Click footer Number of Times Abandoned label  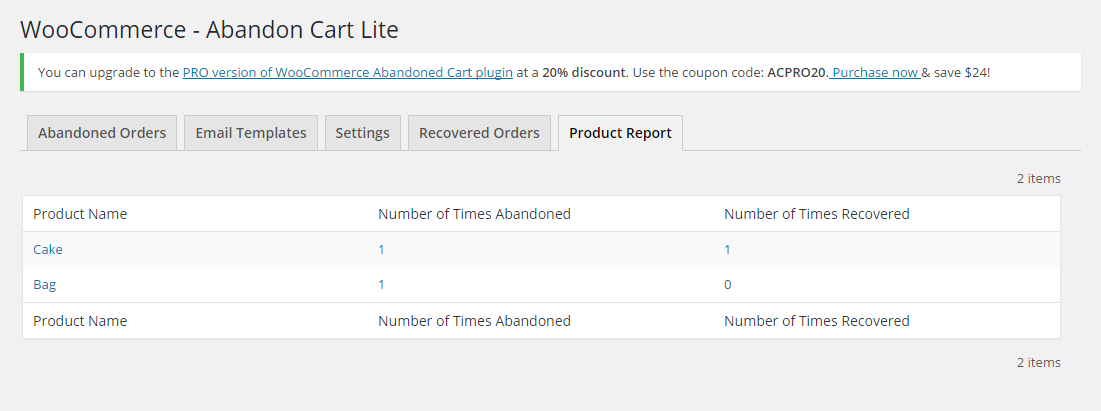click(474, 321)
